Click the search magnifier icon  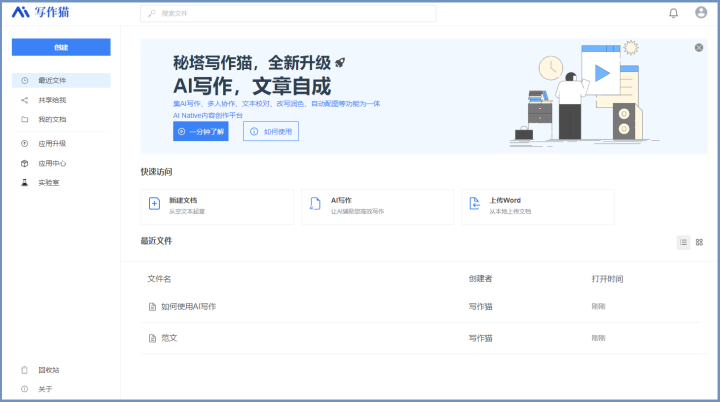[152, 13]
